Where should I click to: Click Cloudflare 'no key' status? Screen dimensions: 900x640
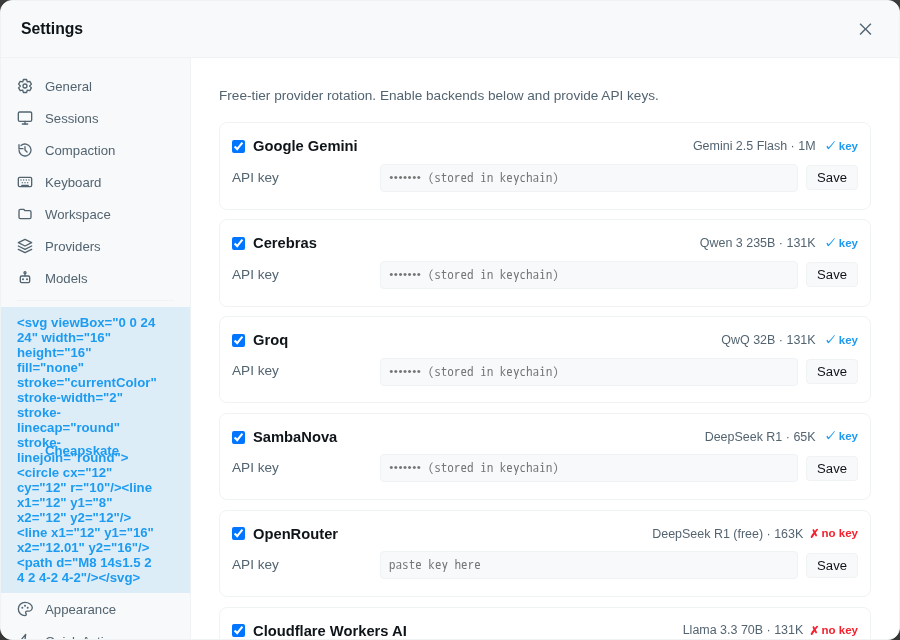833,630
